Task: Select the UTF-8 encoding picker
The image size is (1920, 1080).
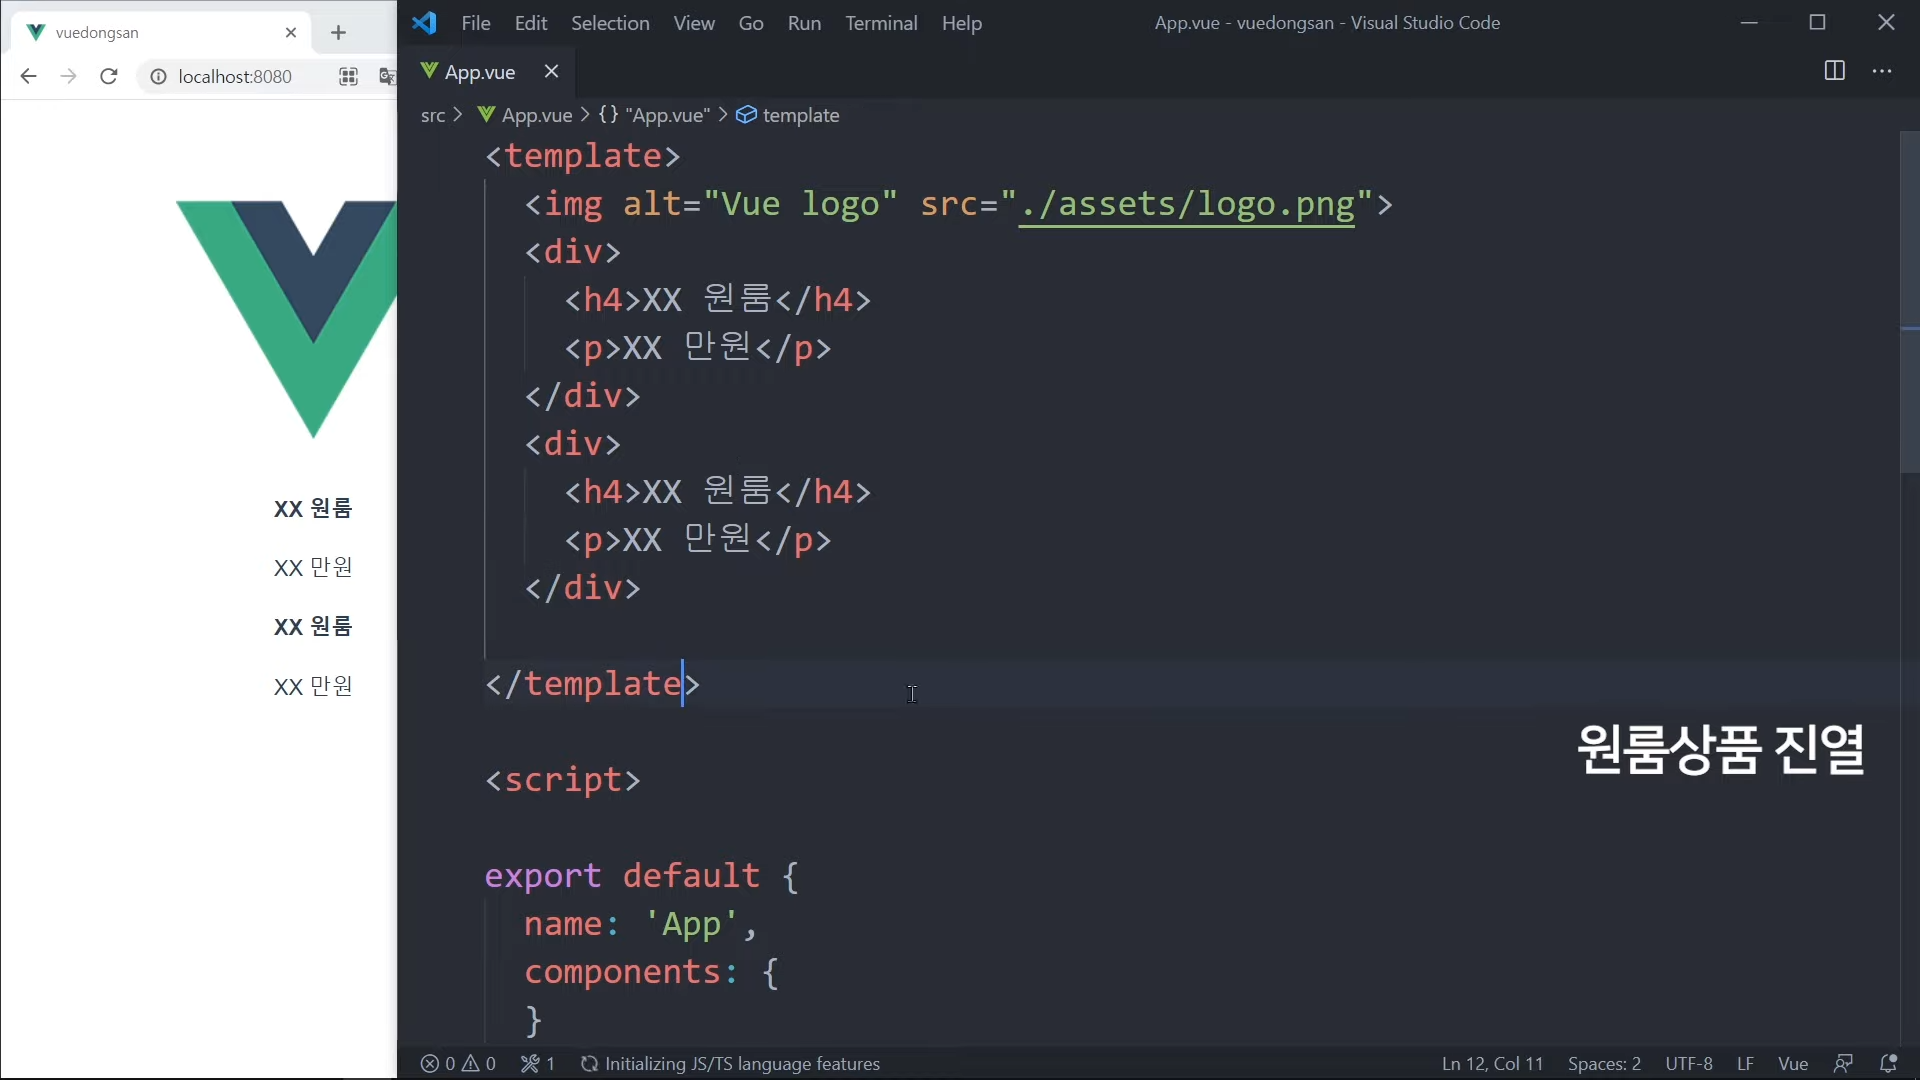Action: pyautogui.click(x=1688, y=1064)
